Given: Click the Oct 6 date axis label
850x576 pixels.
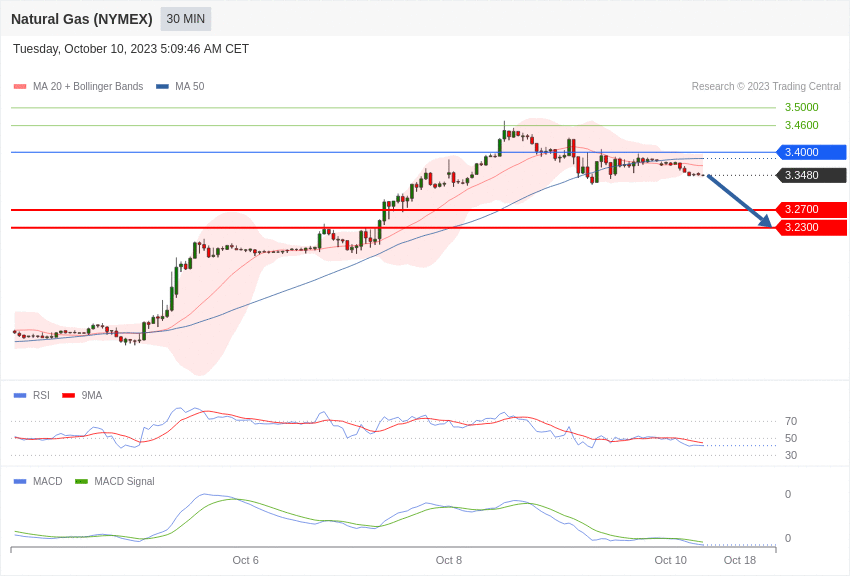Looking at the screenshot, I should click(x=245, y=560).
